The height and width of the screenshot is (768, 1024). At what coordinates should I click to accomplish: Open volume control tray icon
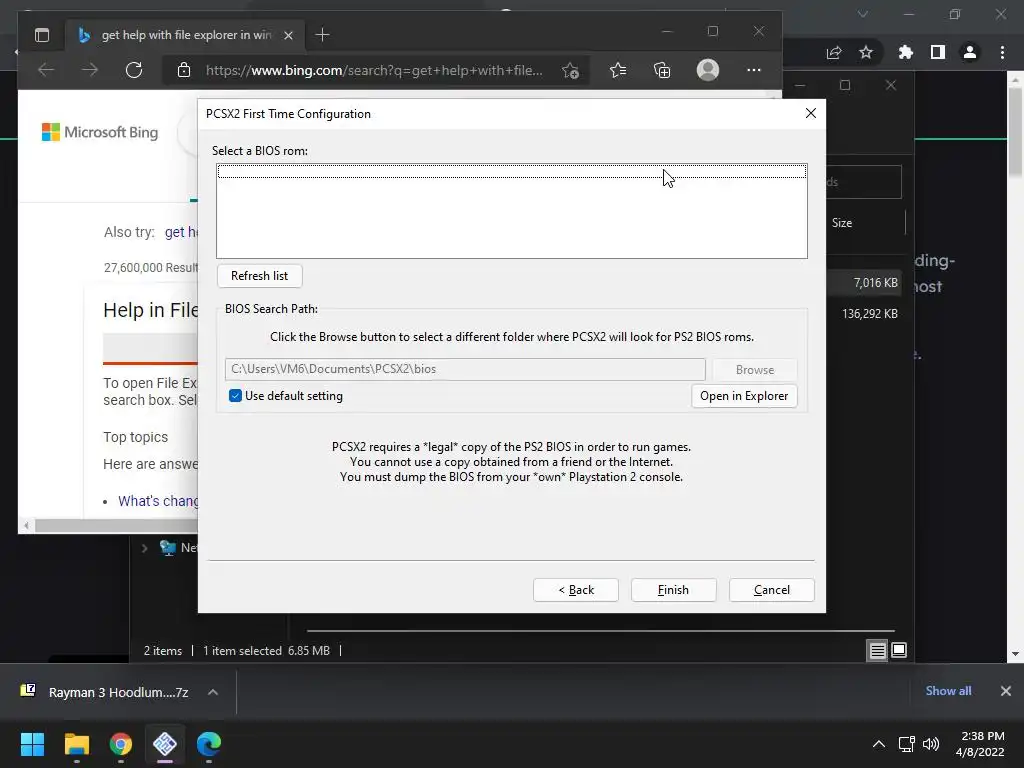tap(931, 744)
